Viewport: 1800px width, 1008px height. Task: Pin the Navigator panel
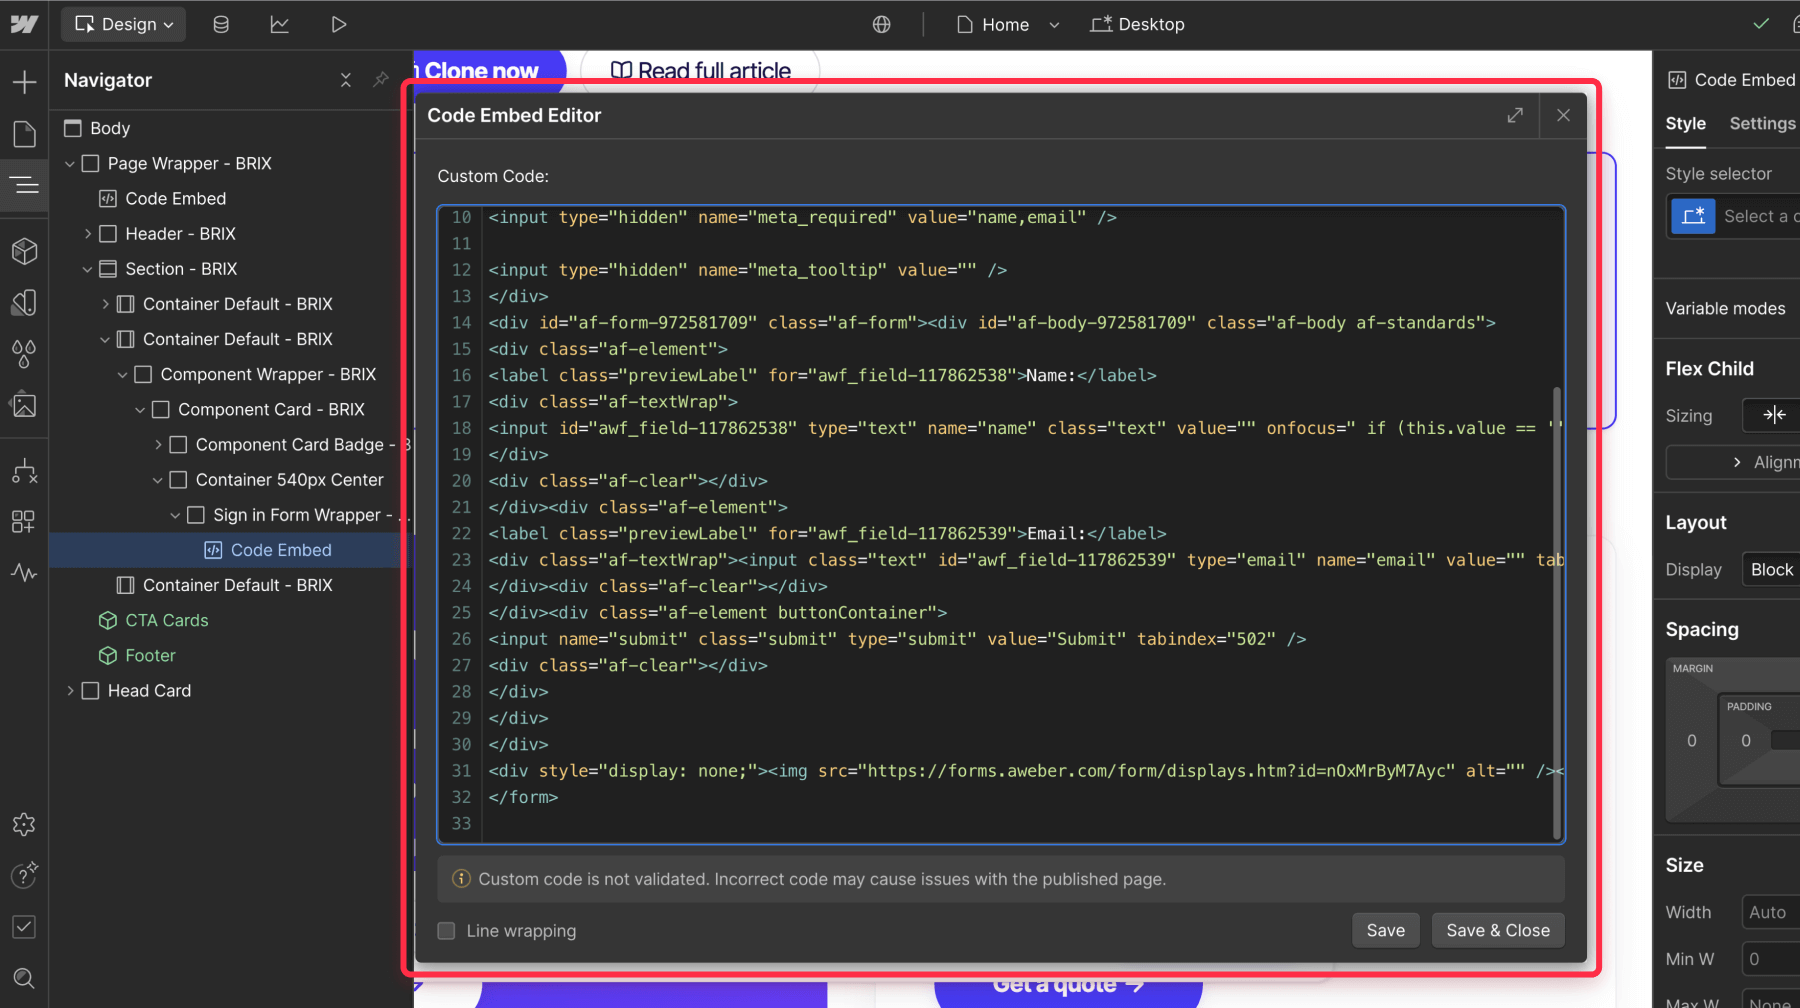tap(381, 80)
